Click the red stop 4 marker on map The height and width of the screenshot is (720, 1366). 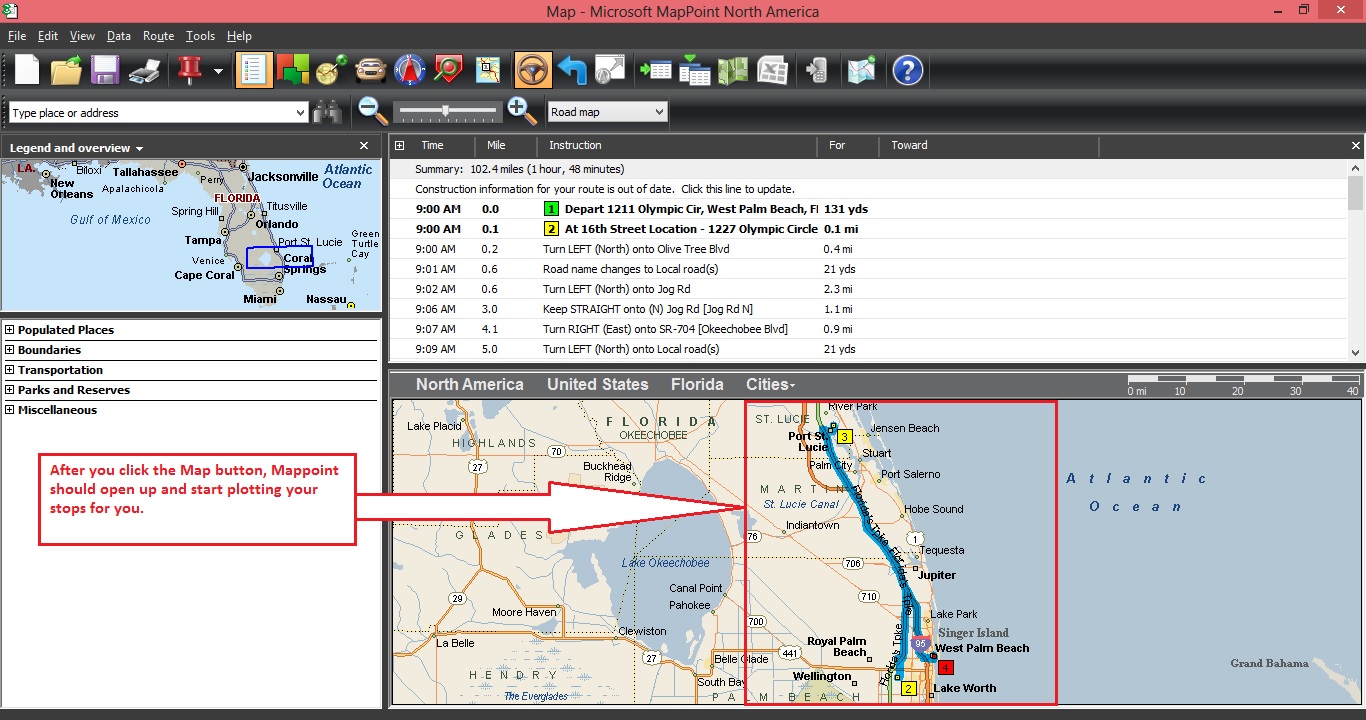[x=946, y=668]
